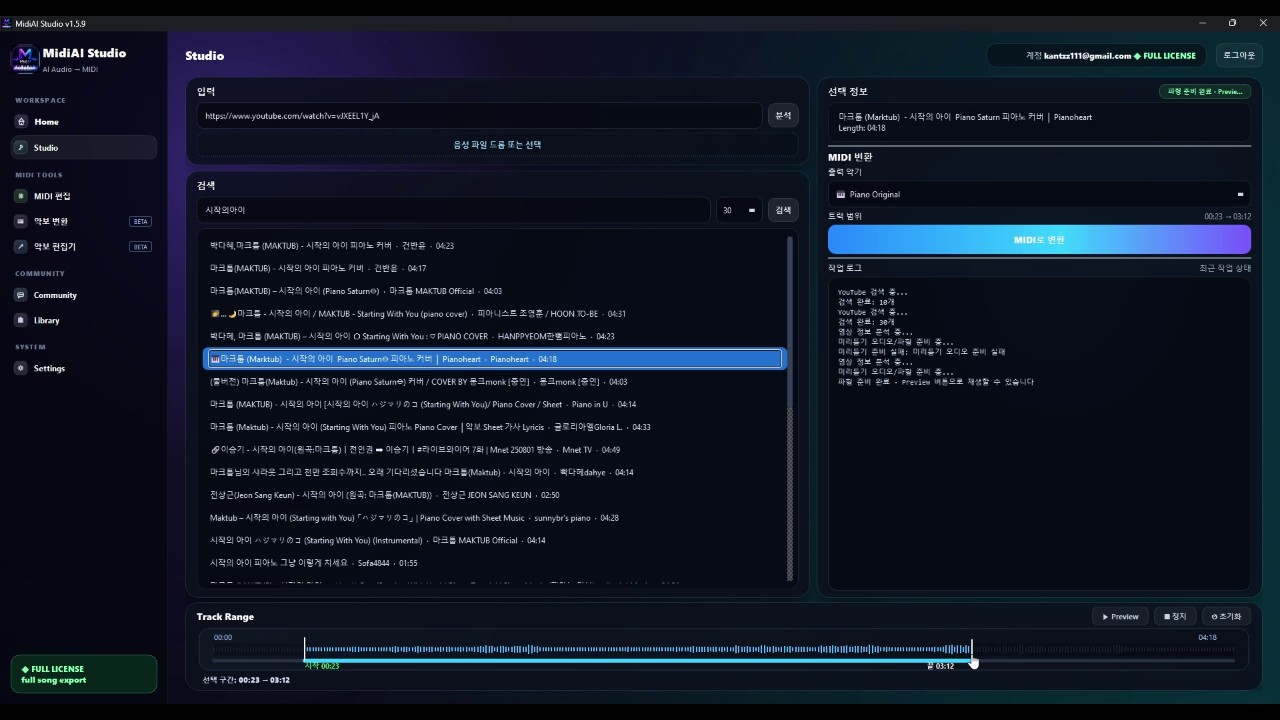Image resolution: width=1280 pixels, height=720 pixels.
Task: Open the 악보 변환 tool icon
Action: coord(21,221)
